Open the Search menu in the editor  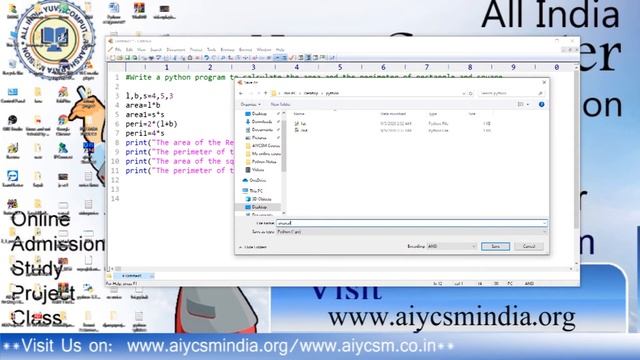(156, 50)
